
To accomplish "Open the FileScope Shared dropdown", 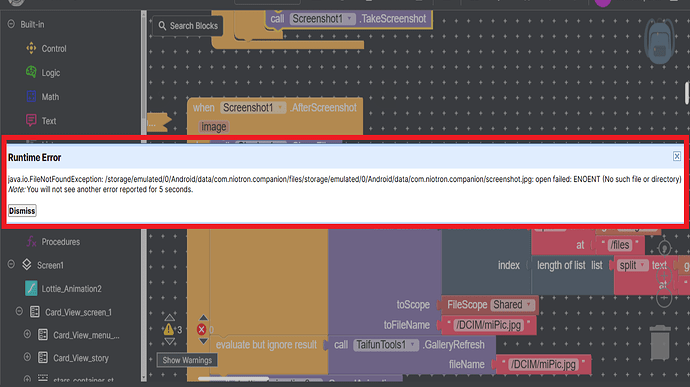I will click(x=529, y=305).
